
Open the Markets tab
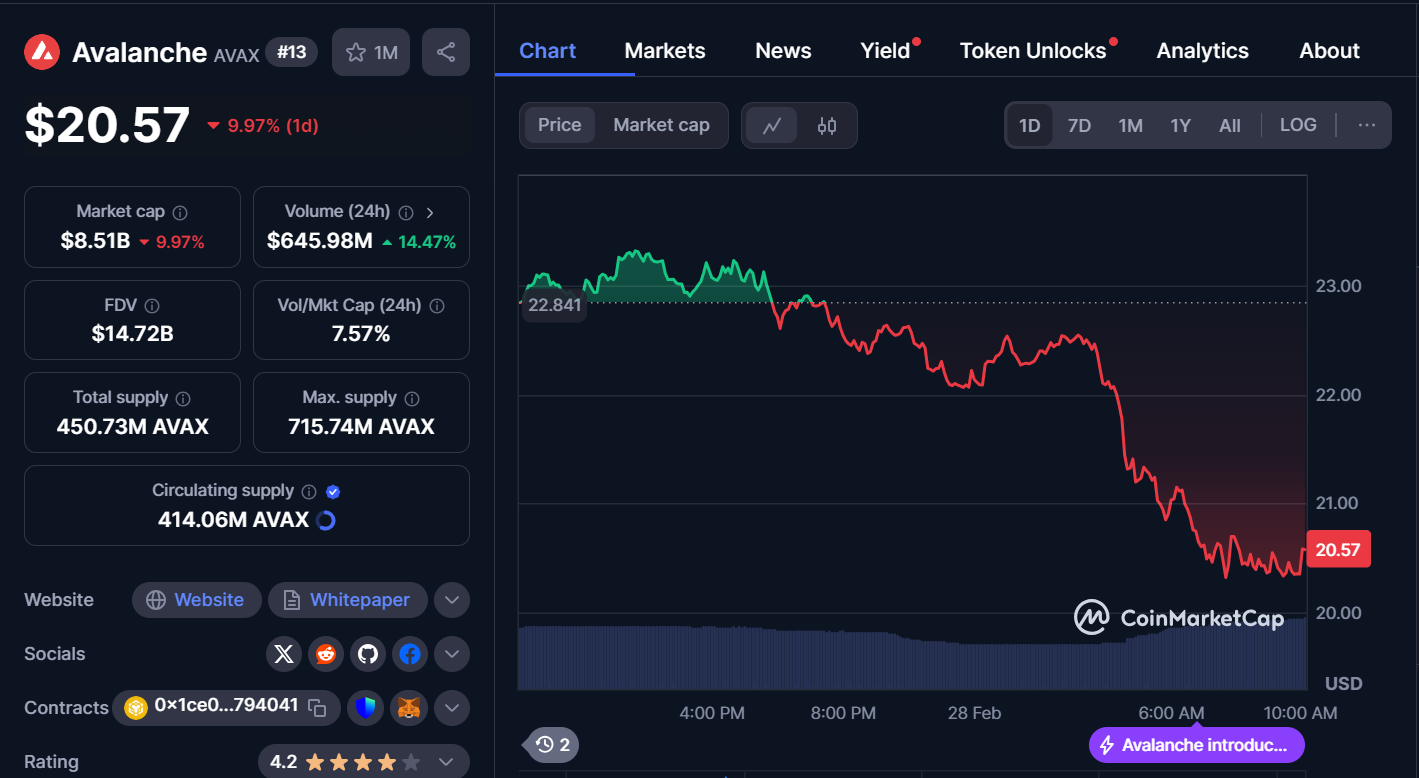665,50
